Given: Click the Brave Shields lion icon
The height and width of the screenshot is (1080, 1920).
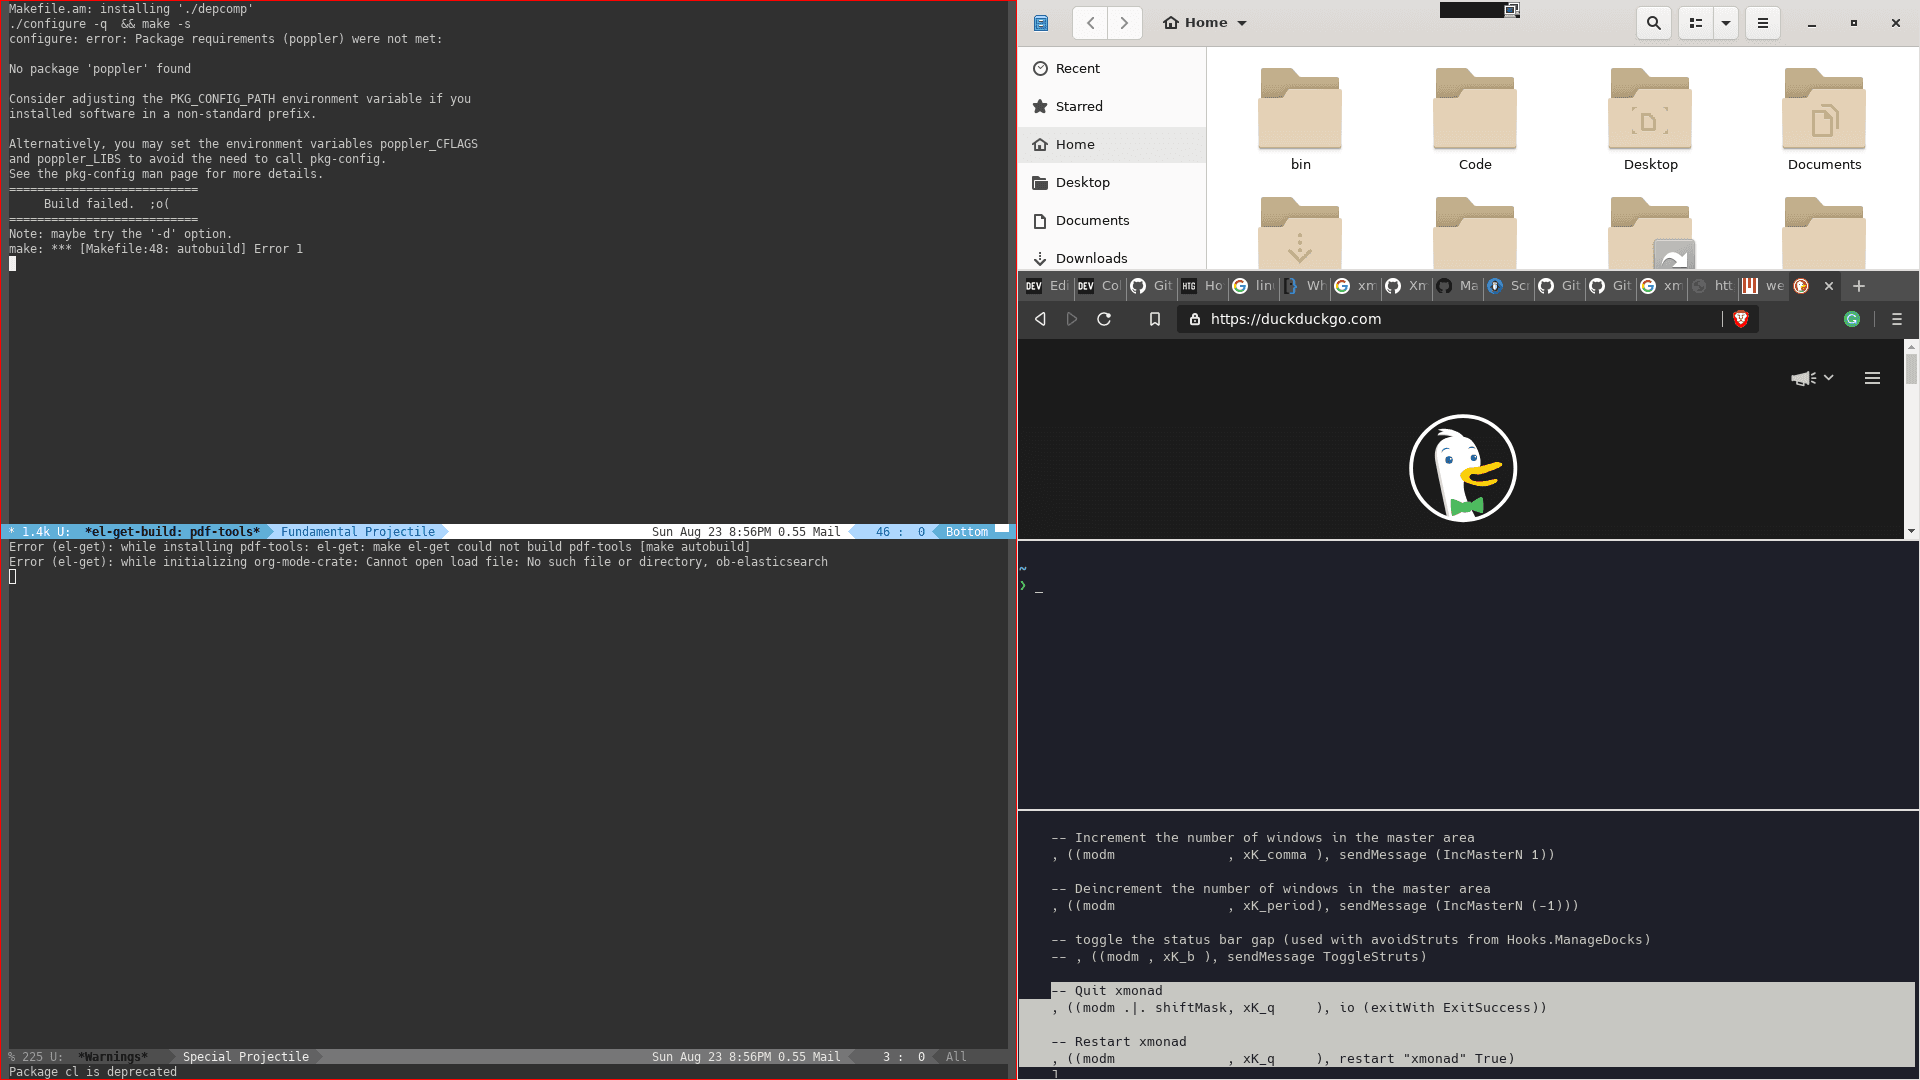Looking at the screenshot, I should tap(1740, 319).
